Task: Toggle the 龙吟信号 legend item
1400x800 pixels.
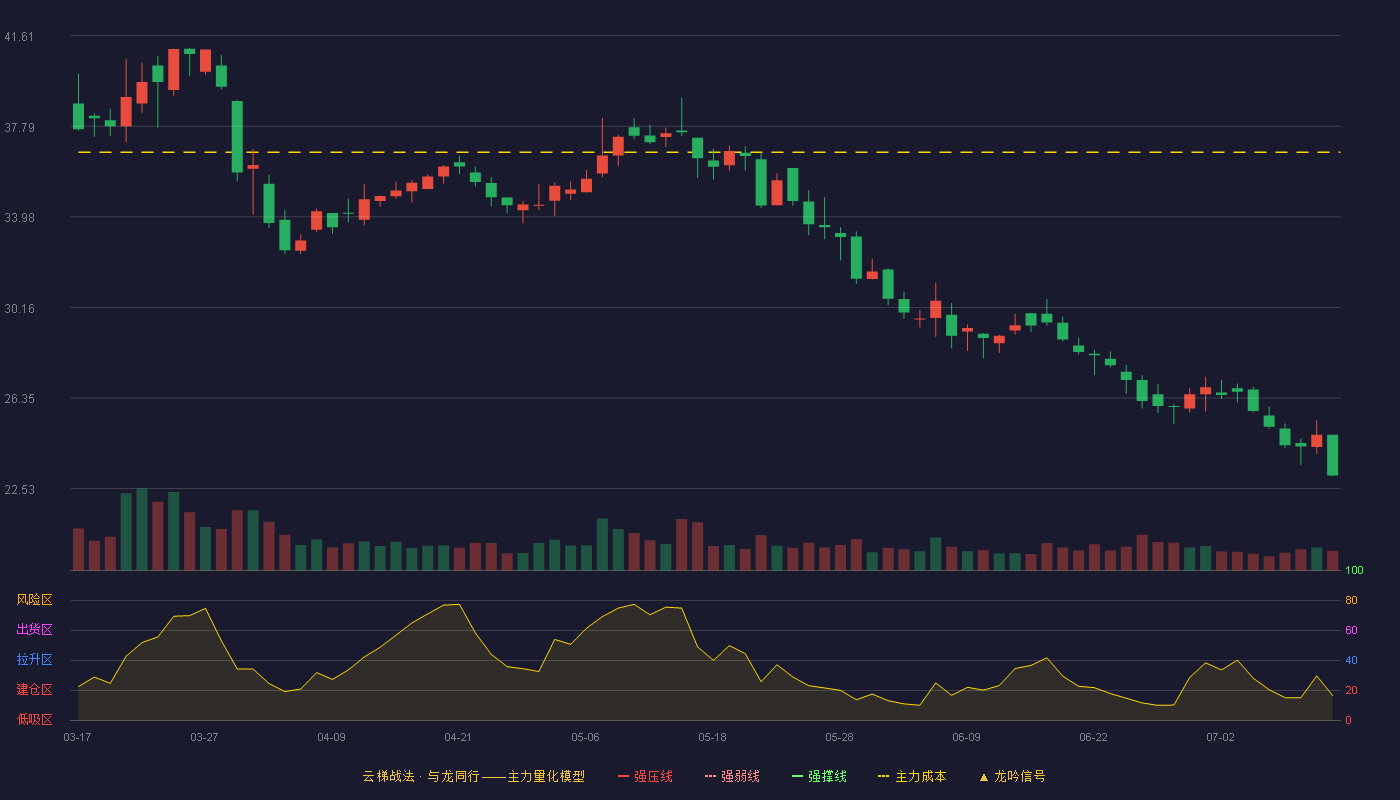Action: (x=1011, y=776)
